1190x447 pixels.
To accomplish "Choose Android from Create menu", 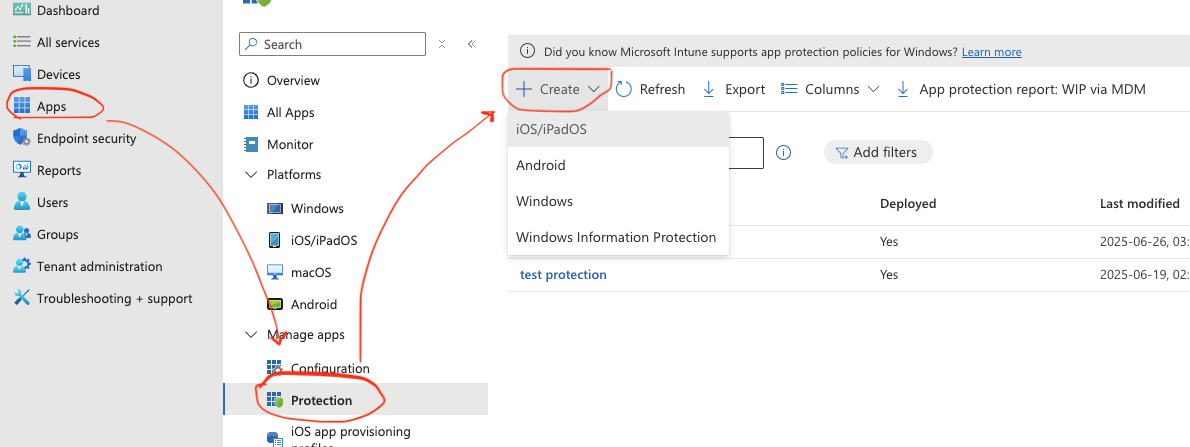I will pyautogui.click(x=619, y=165).
